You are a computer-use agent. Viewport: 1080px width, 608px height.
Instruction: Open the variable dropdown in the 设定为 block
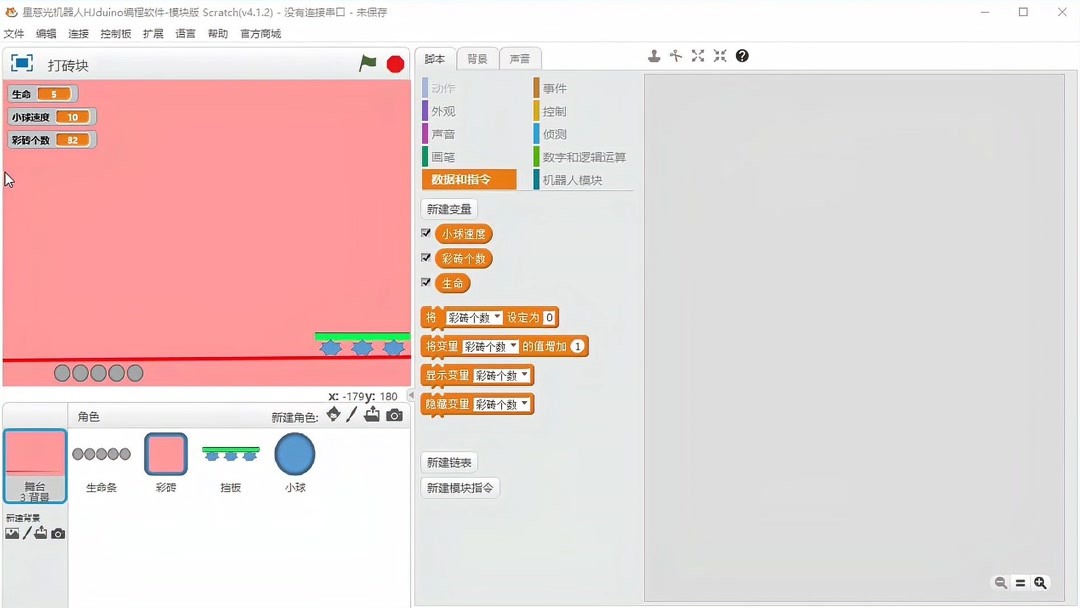click(x=500, y=316)
